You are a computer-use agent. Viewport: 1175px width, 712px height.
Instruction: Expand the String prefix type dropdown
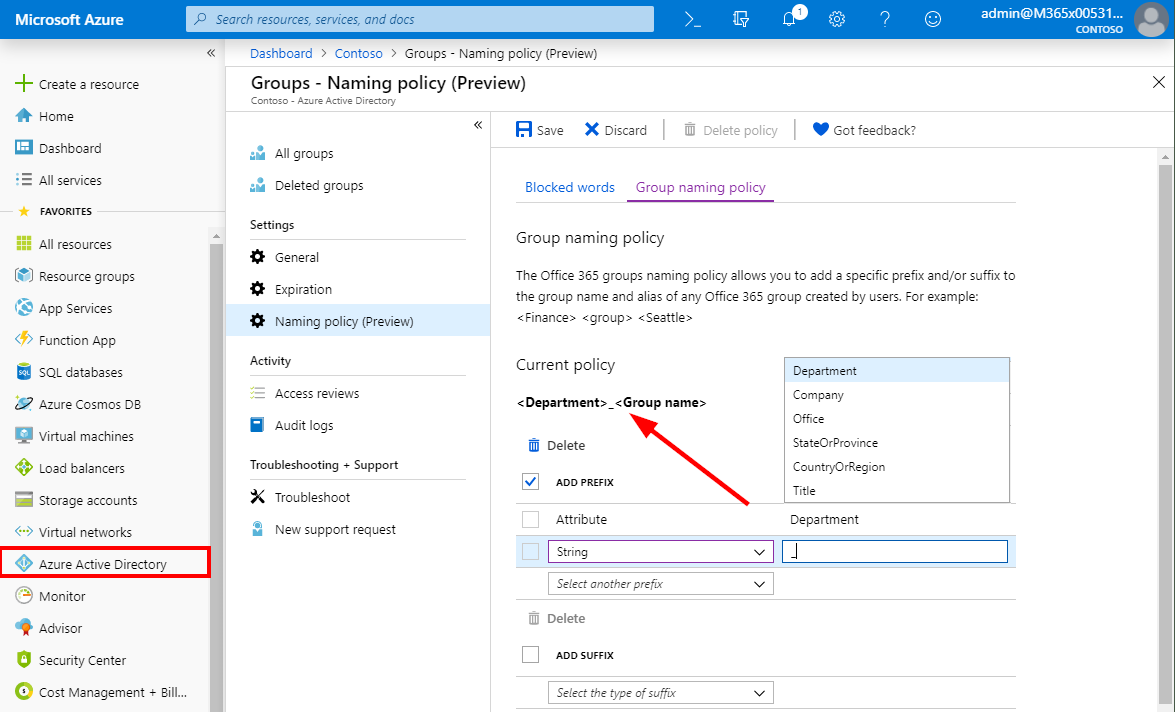point(660,552)
